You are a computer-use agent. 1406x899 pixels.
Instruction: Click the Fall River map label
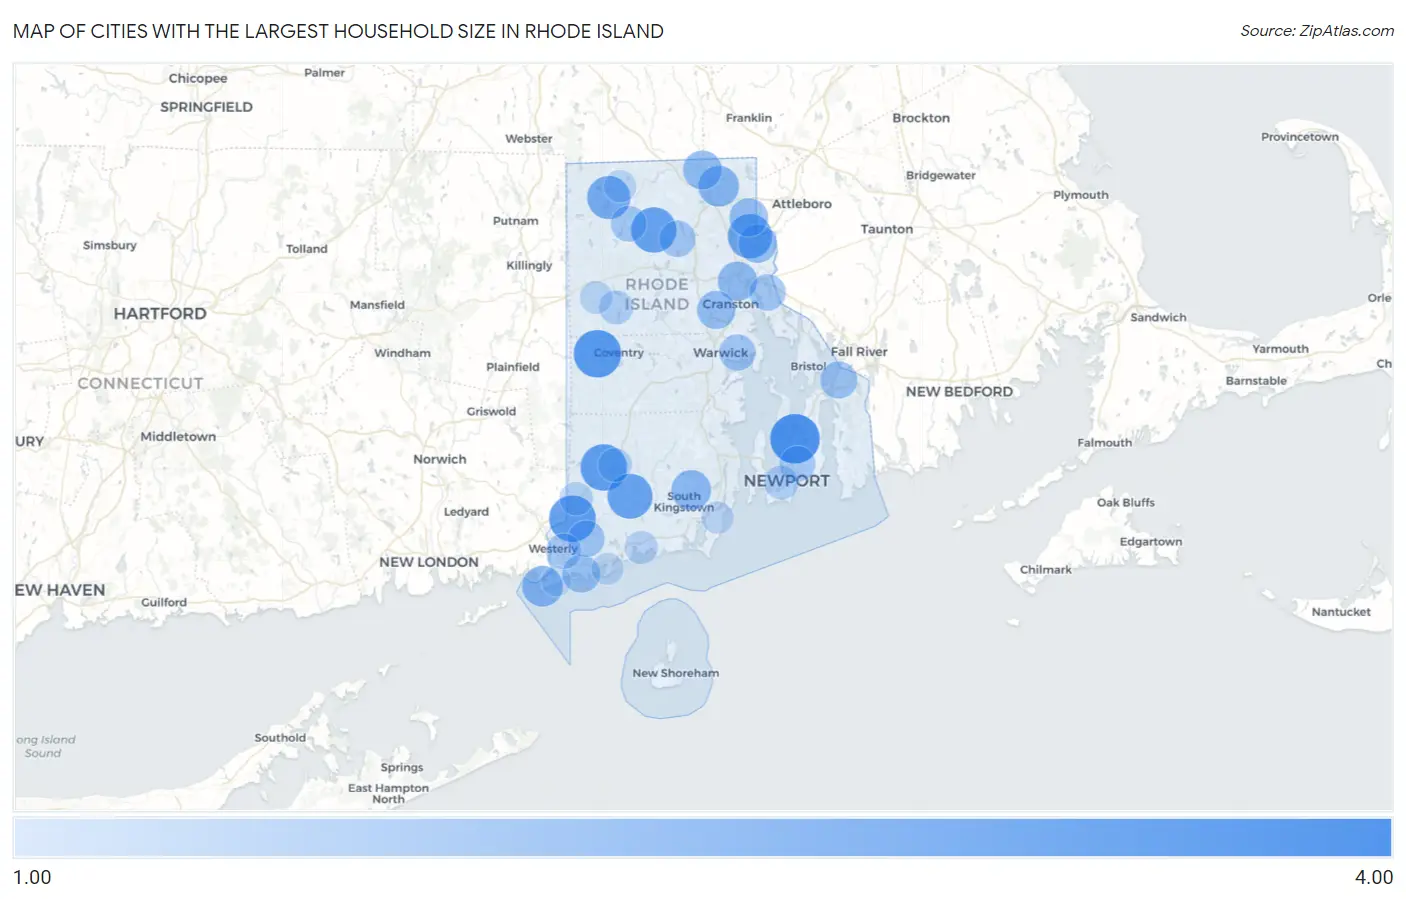tap(859, 352)
